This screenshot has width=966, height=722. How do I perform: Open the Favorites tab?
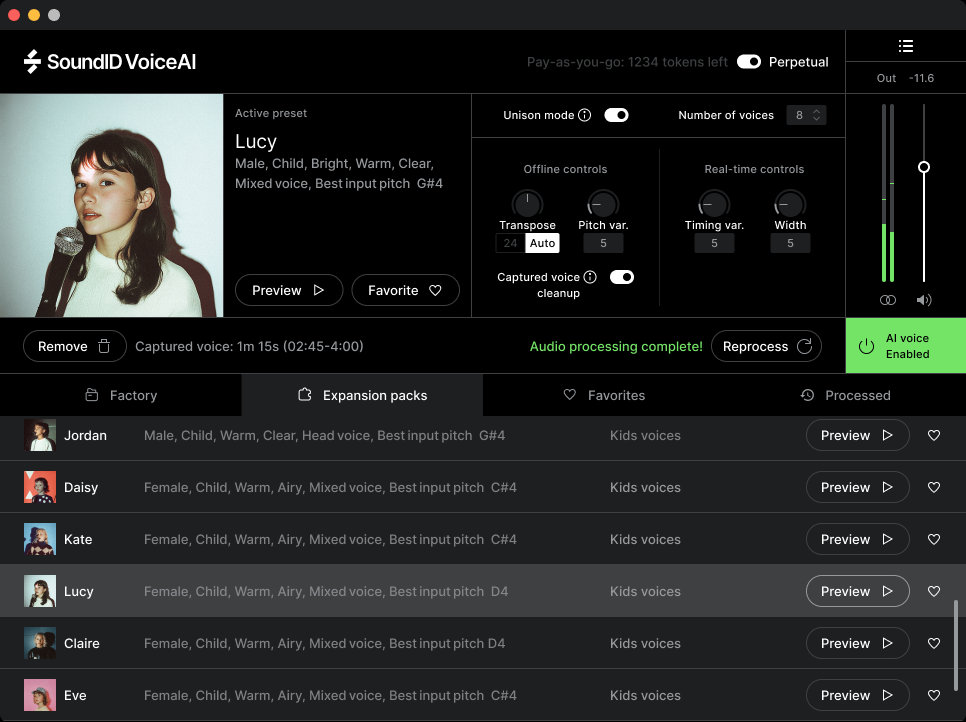[604, 395]
